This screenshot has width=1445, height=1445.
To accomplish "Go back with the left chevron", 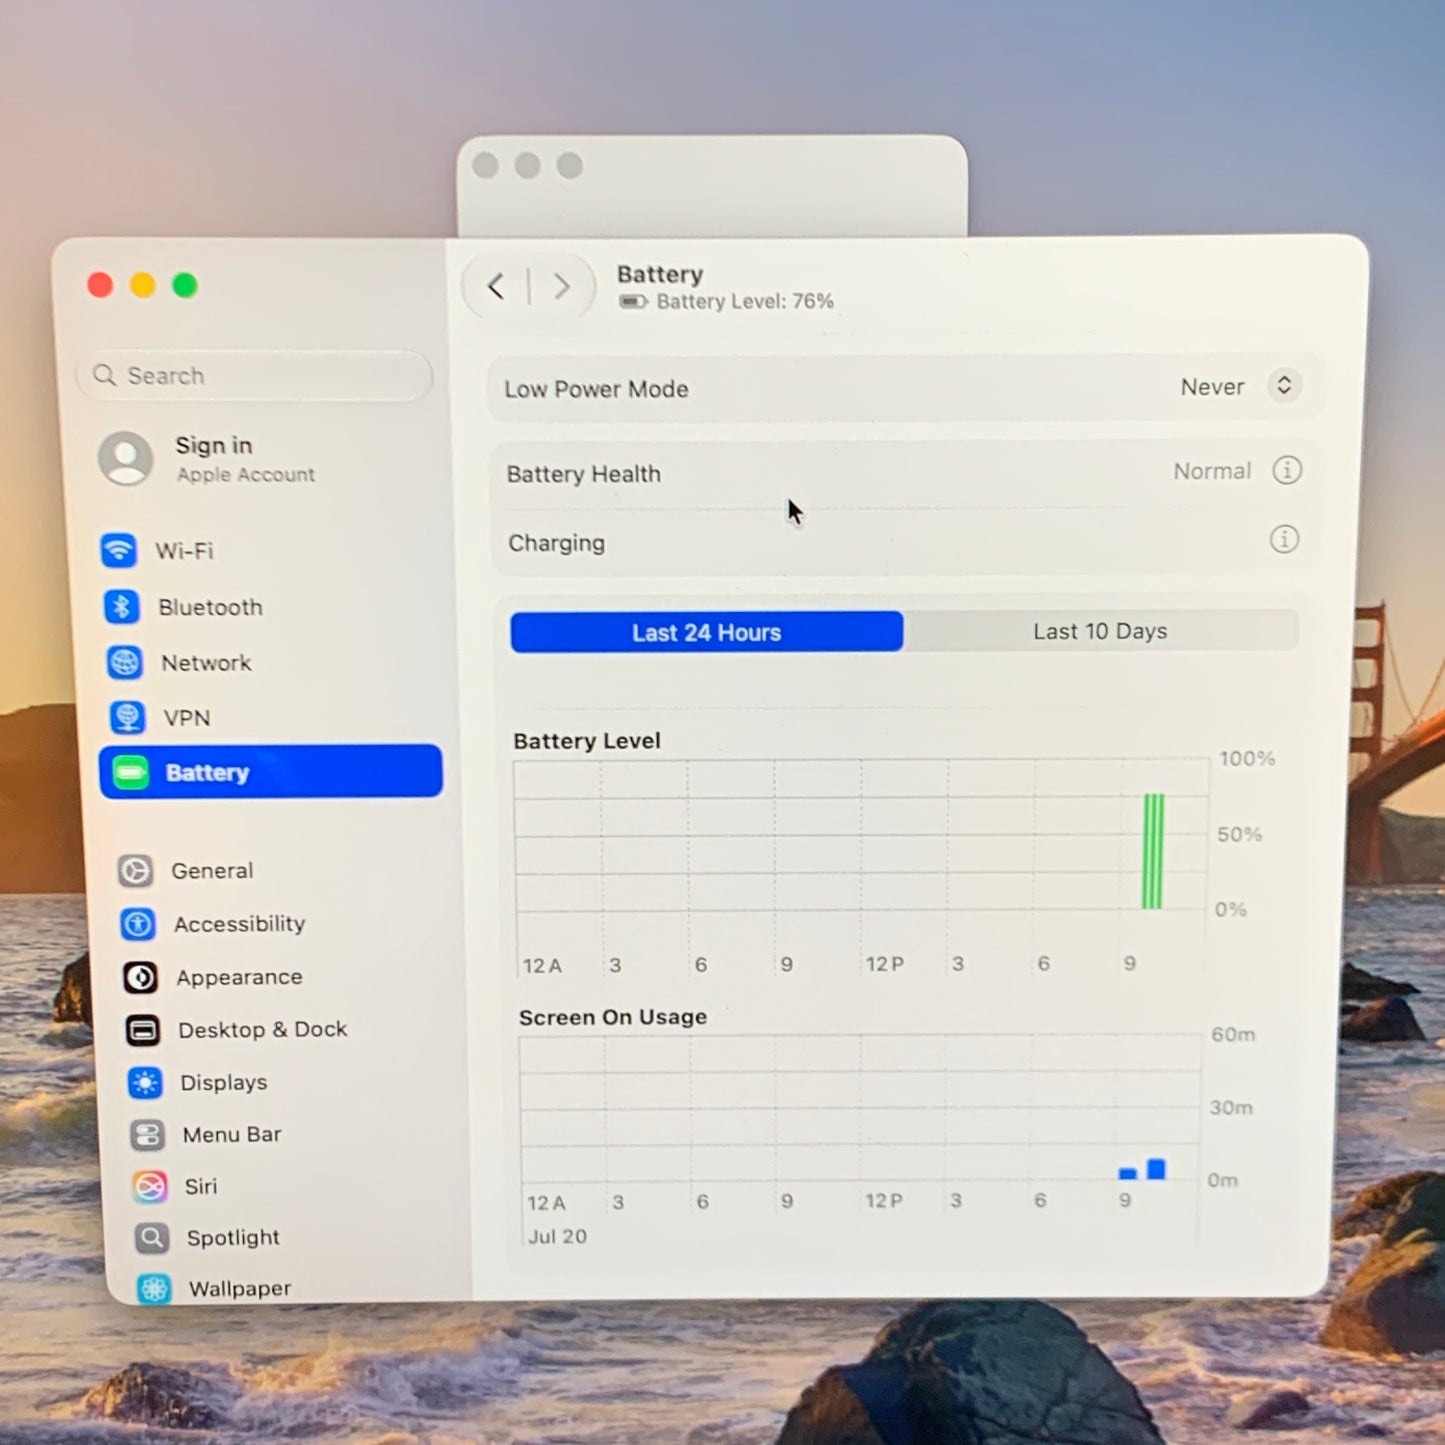I will point(496,287).
